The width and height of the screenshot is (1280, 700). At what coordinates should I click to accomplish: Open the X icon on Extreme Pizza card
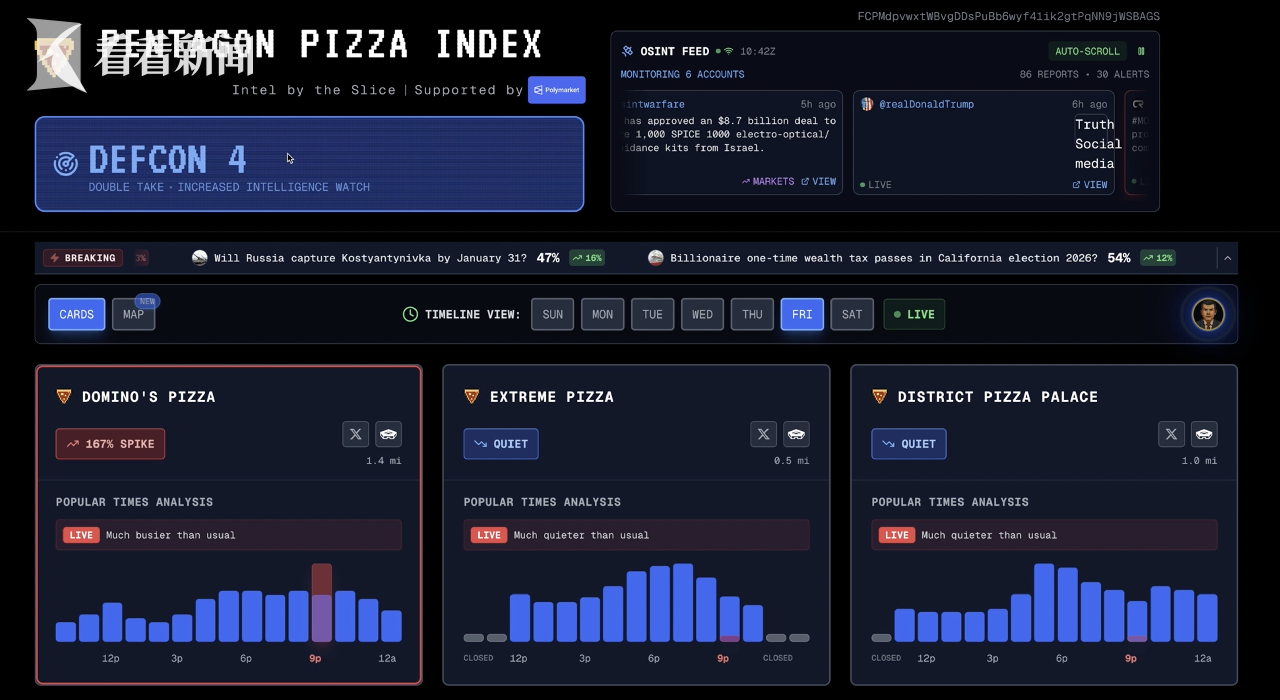[x=763, y=434]
